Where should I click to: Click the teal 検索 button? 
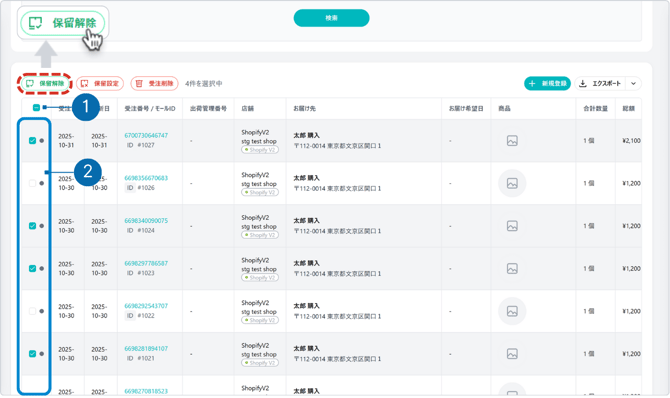coord(332,18)
